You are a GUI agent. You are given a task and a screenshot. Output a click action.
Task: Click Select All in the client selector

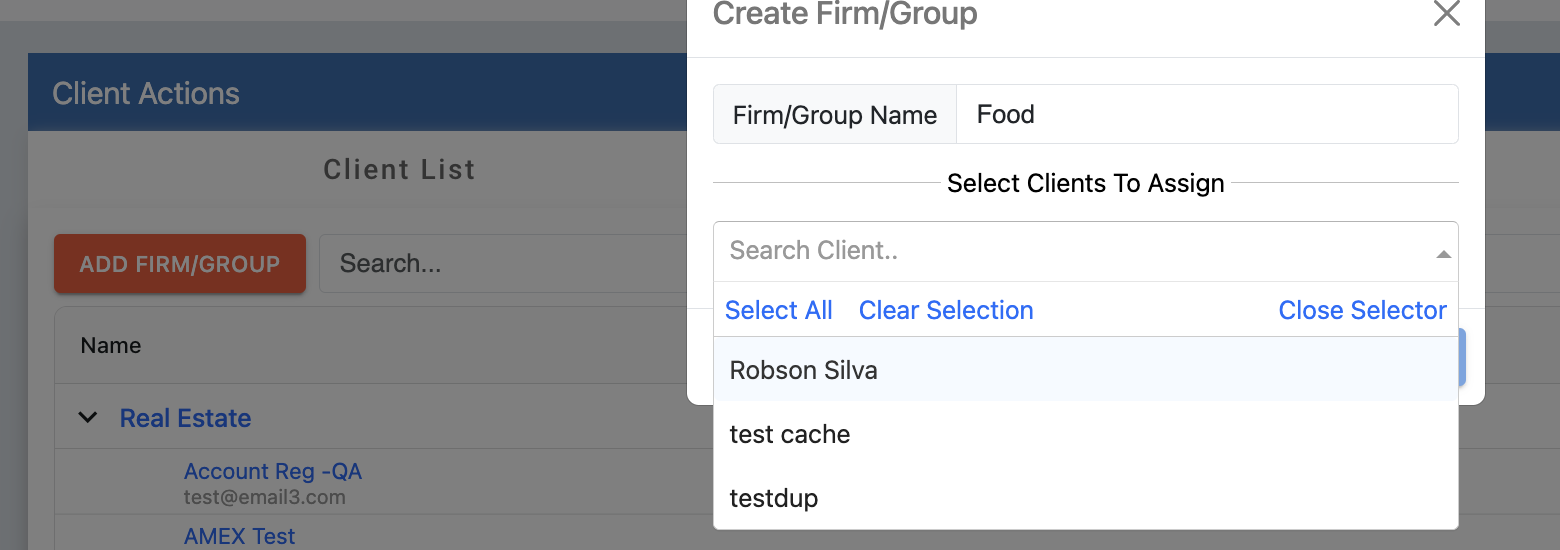(x=778, y=310)
